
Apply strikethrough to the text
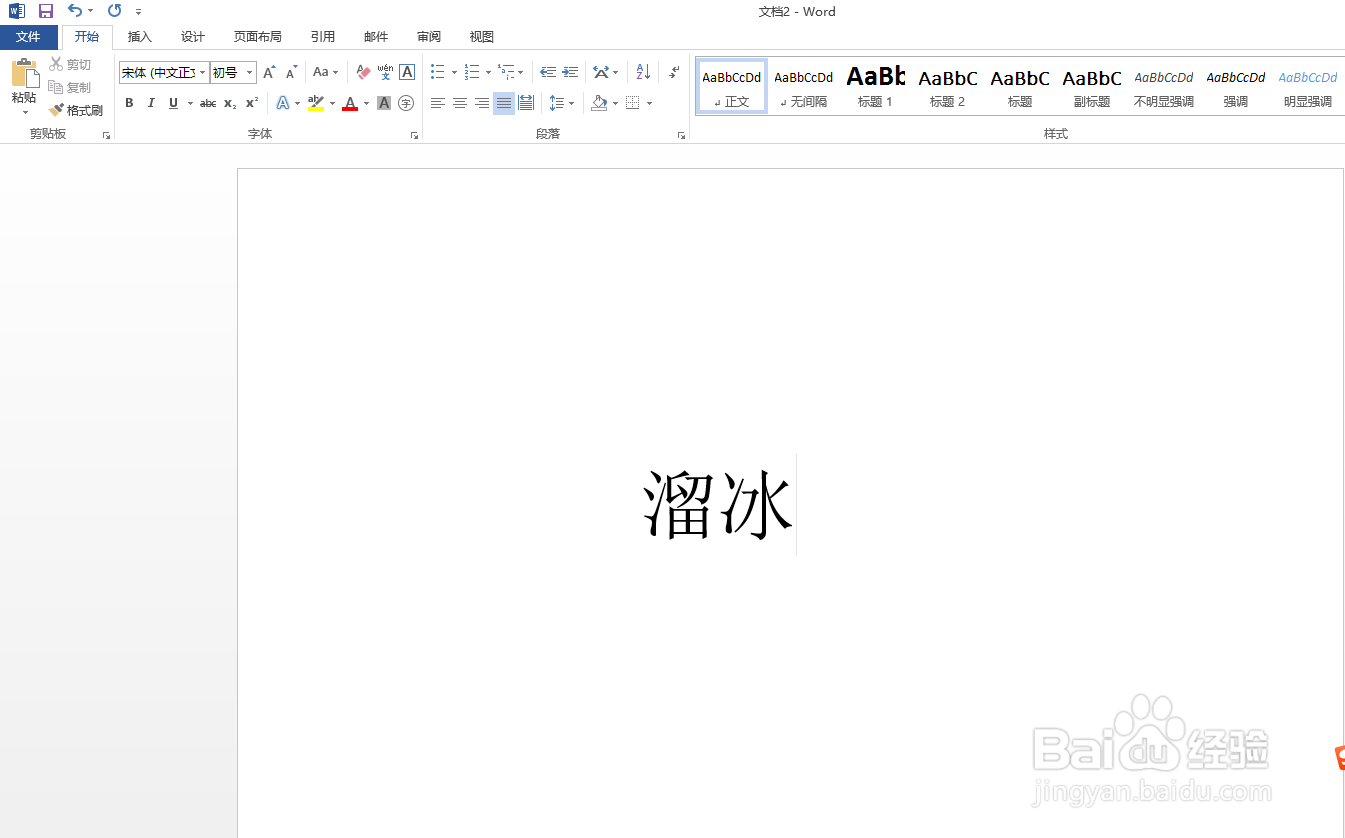207,102
